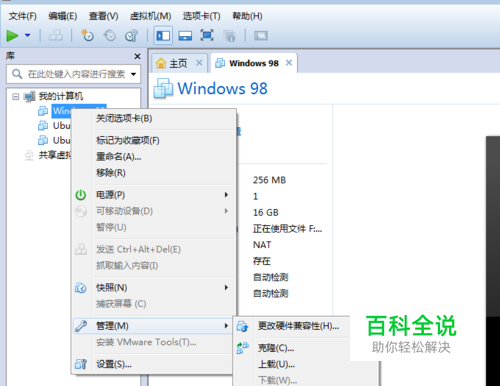Enter full screen mode via the toolbar icon
500x386 pixels.
[207, 35]
